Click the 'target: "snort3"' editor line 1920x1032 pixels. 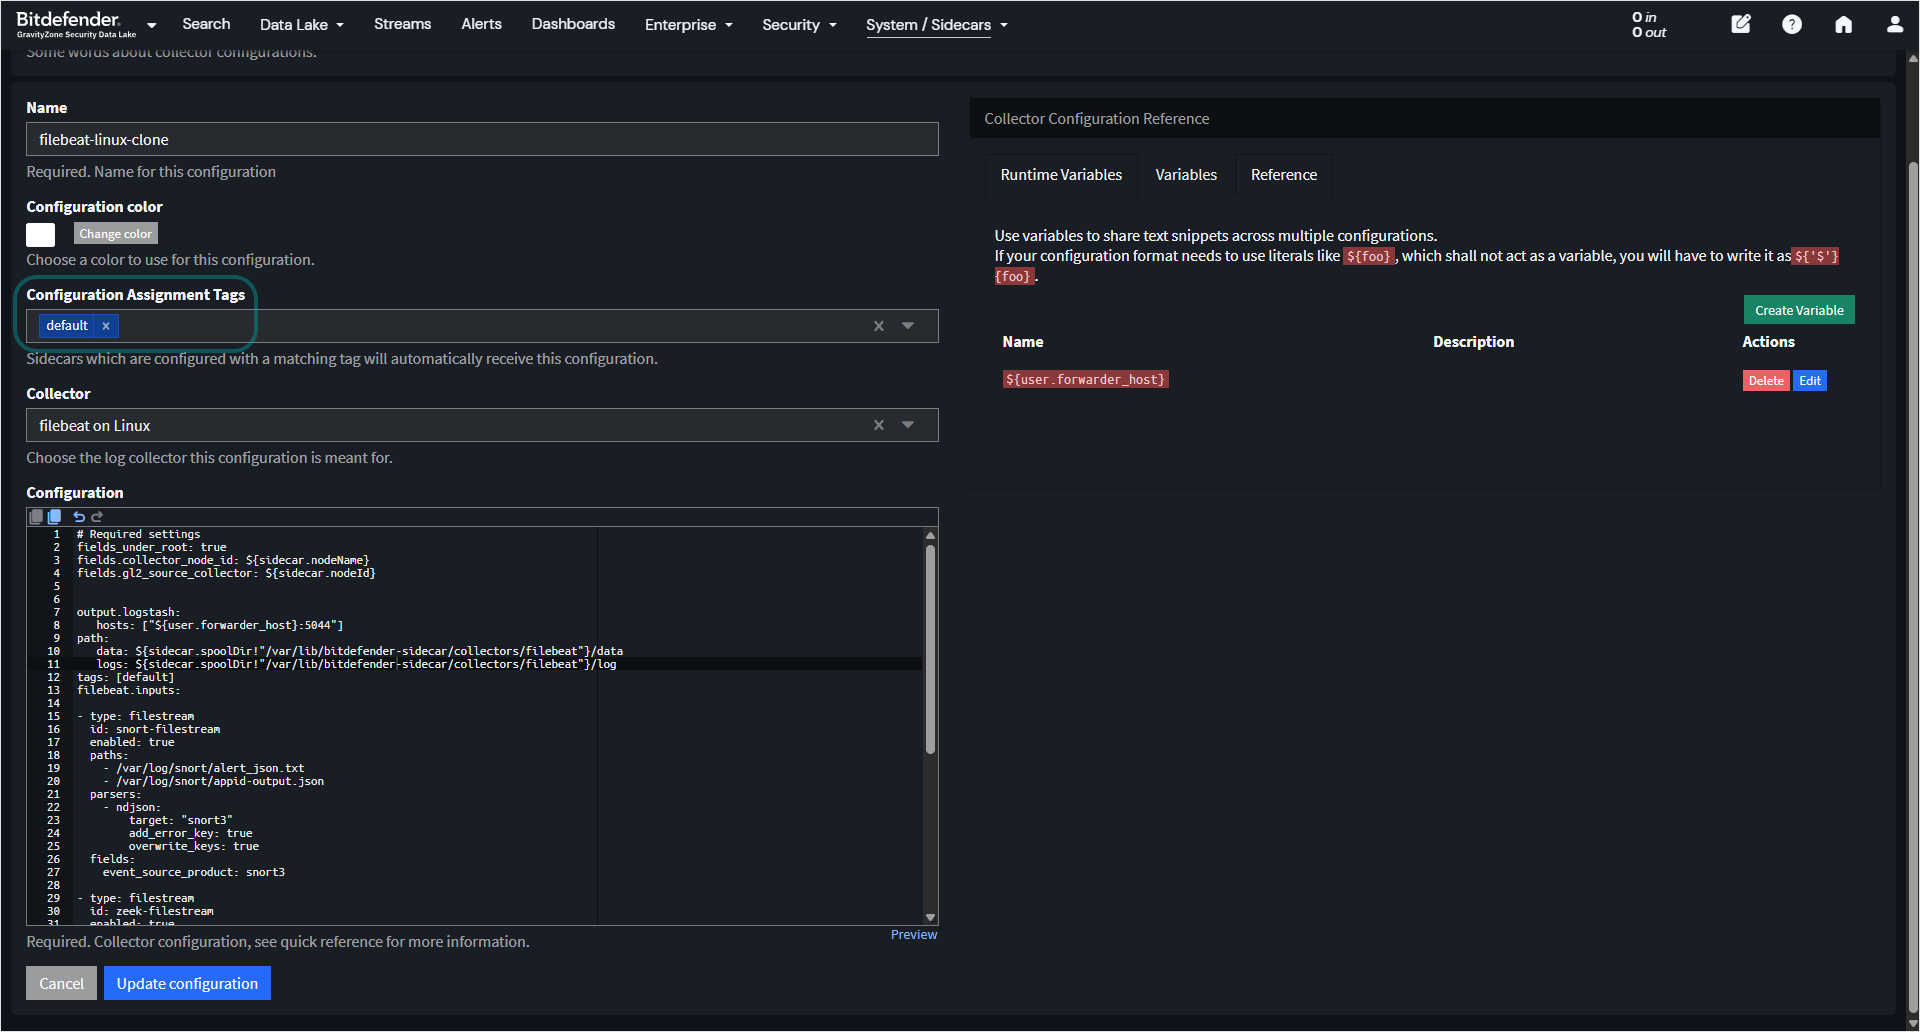point(180,820)
